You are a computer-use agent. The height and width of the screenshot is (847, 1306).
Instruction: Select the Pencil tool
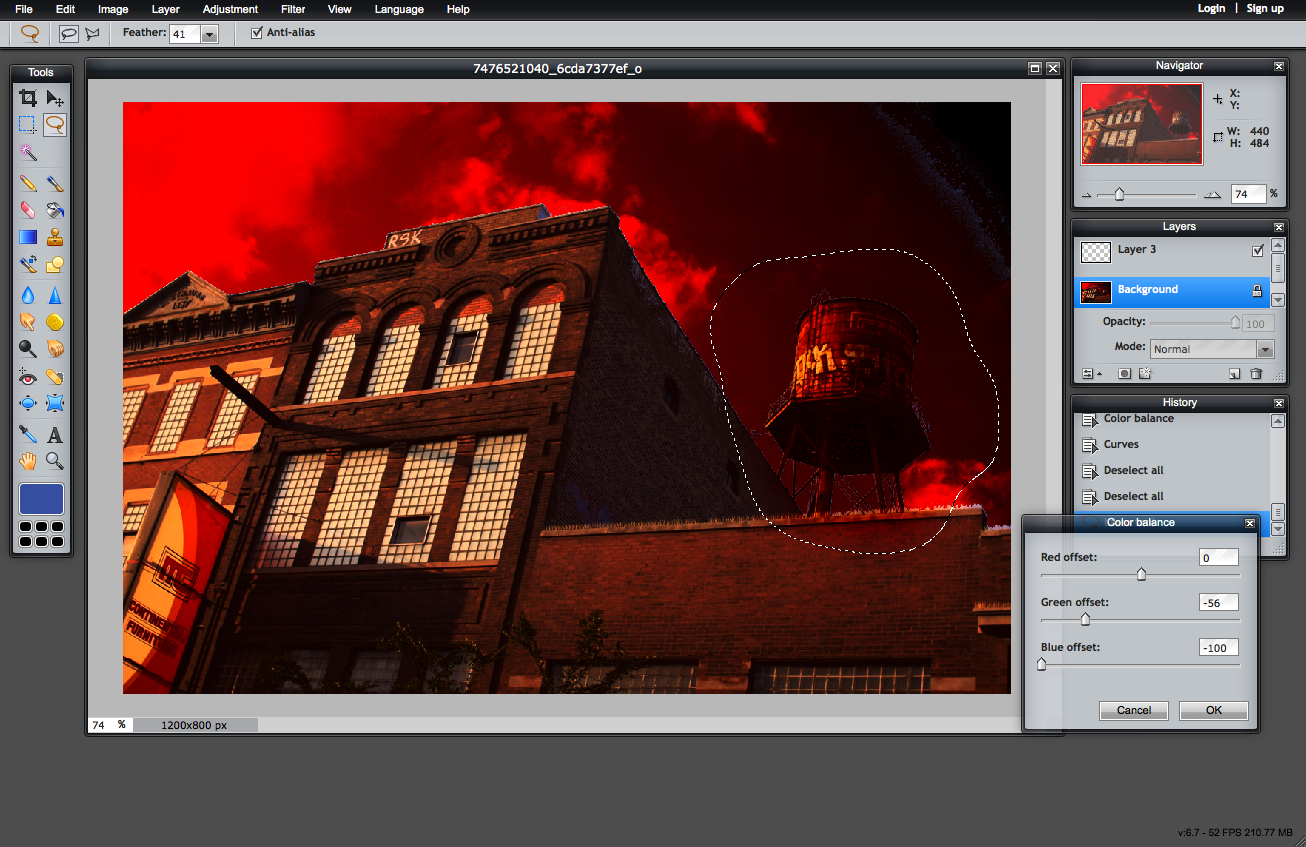28,183
